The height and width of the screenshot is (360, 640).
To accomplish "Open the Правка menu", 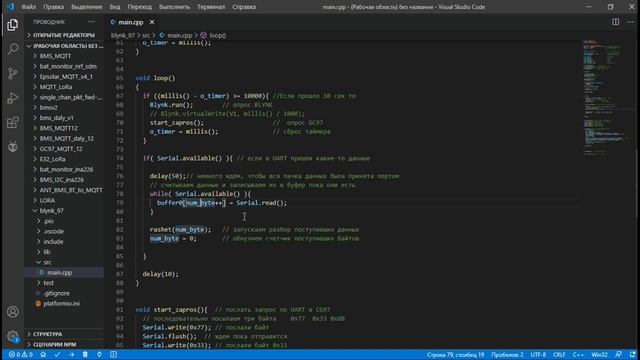I will pos(53,7).
